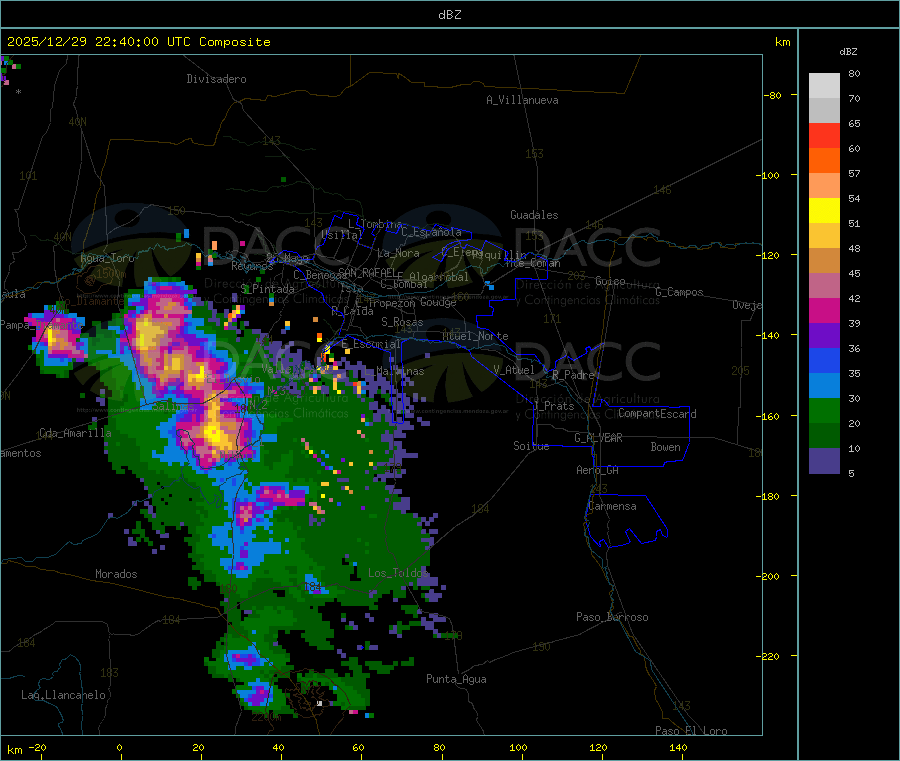Screen dimensions: 900x761
Task: Click the Atuel_Norte label
Action: pyautogui.click(x=475, y=336)
